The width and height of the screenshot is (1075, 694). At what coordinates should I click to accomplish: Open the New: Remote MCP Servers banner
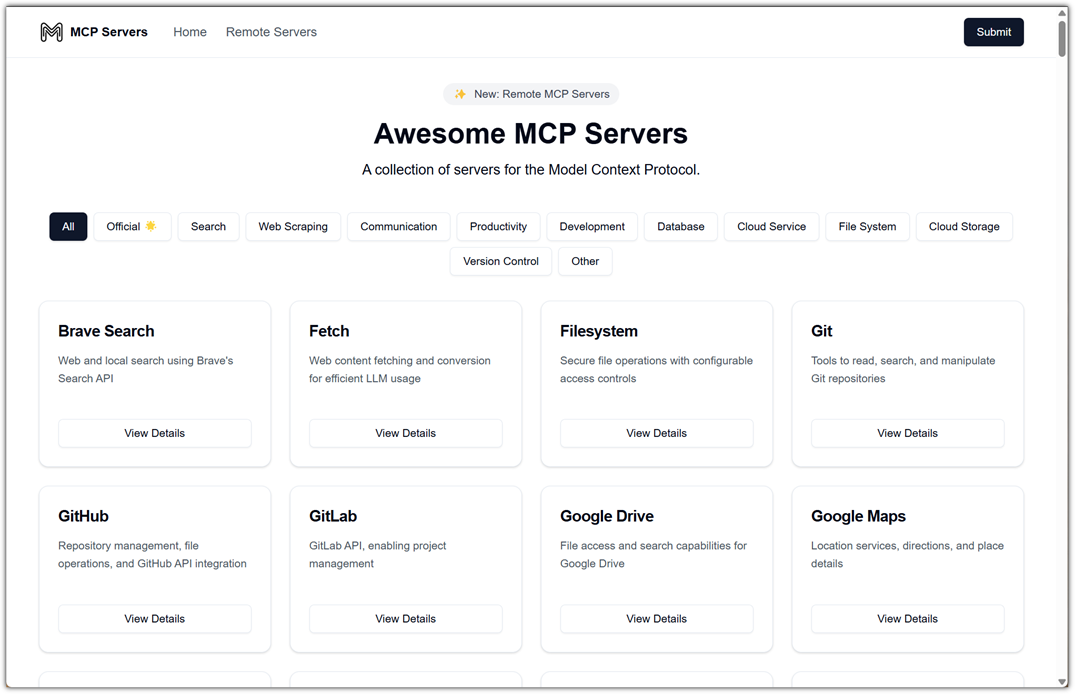531,94
